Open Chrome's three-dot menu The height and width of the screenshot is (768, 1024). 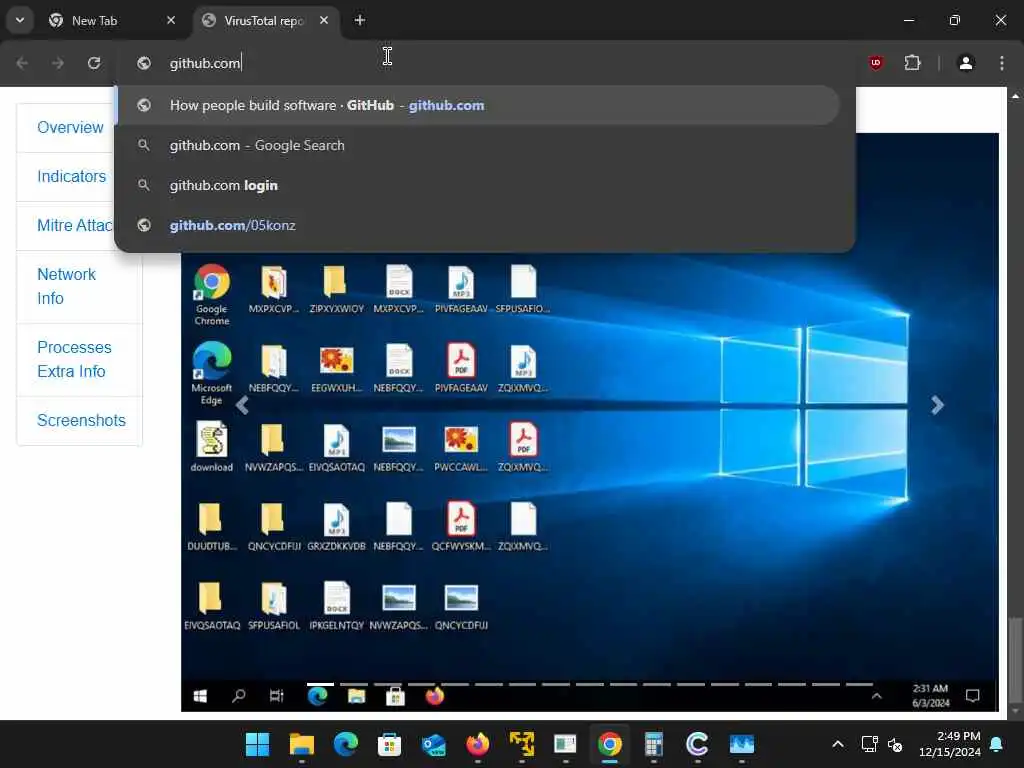pyautogui.click(x=1002, y=63)
